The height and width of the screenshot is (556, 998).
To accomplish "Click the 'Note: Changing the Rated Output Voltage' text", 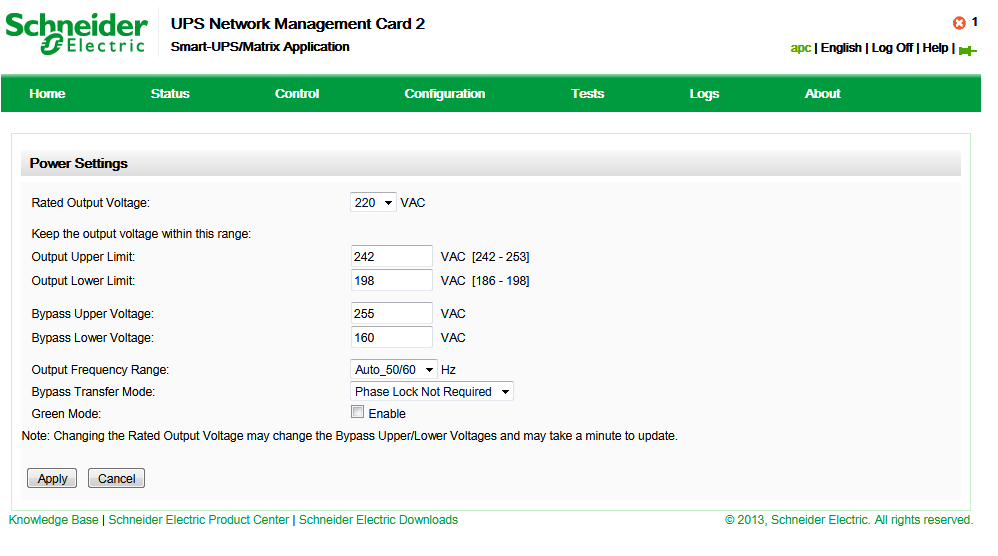I will tap(349, 436).
